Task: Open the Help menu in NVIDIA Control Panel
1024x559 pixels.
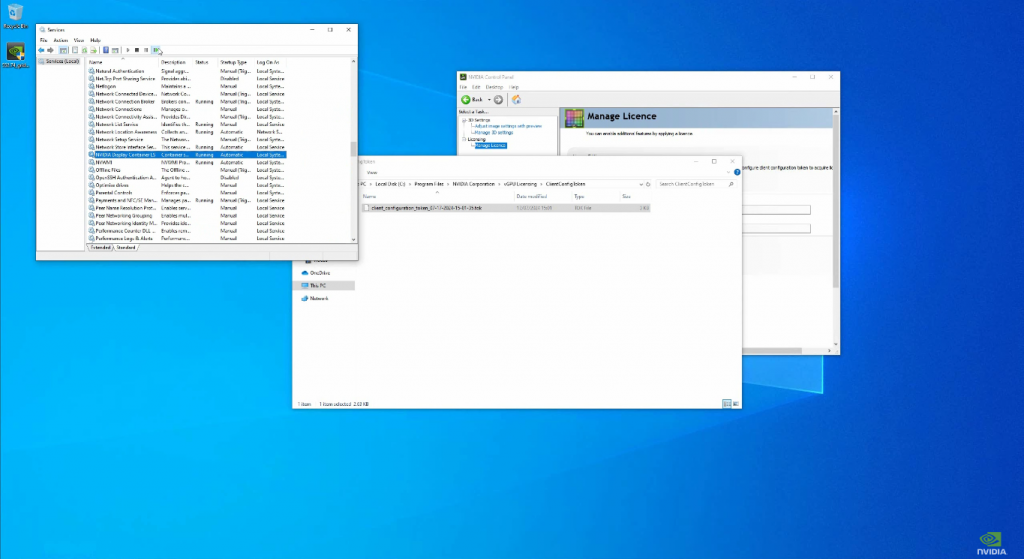Action: click(x=514, y=87)
